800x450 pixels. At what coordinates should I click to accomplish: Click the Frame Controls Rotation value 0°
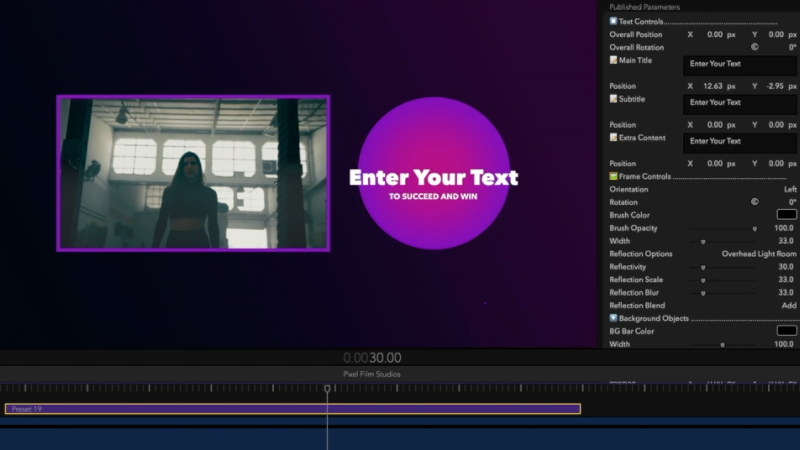792,202
